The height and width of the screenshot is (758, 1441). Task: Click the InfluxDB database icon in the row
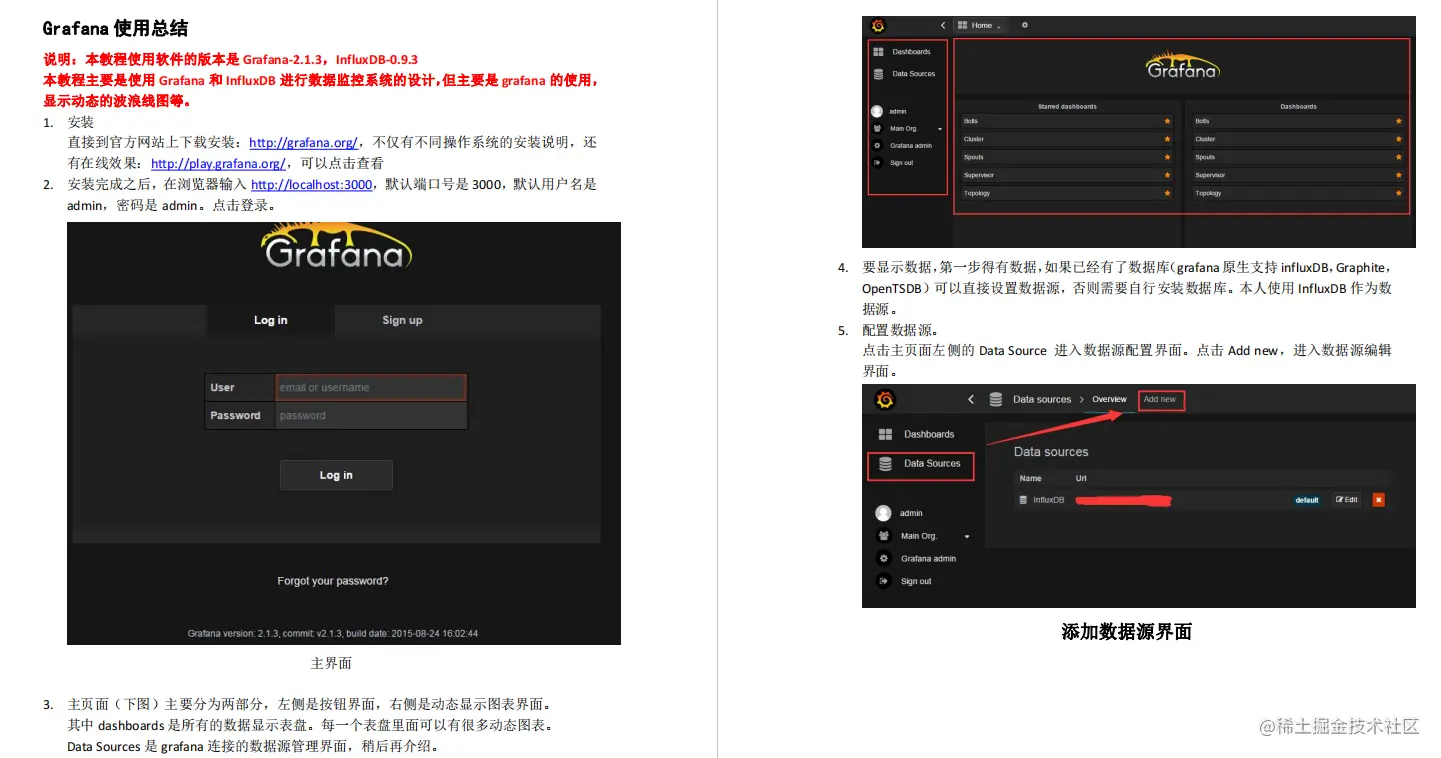tap(1023, 500)
